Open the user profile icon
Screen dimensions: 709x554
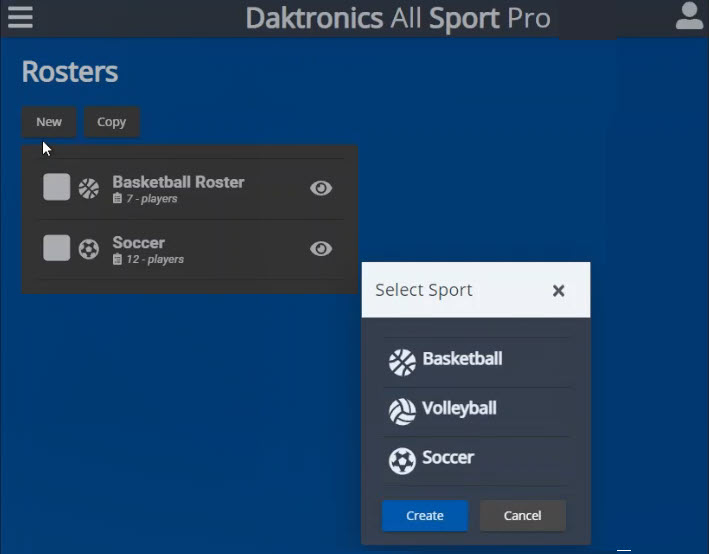click(689, 17)
